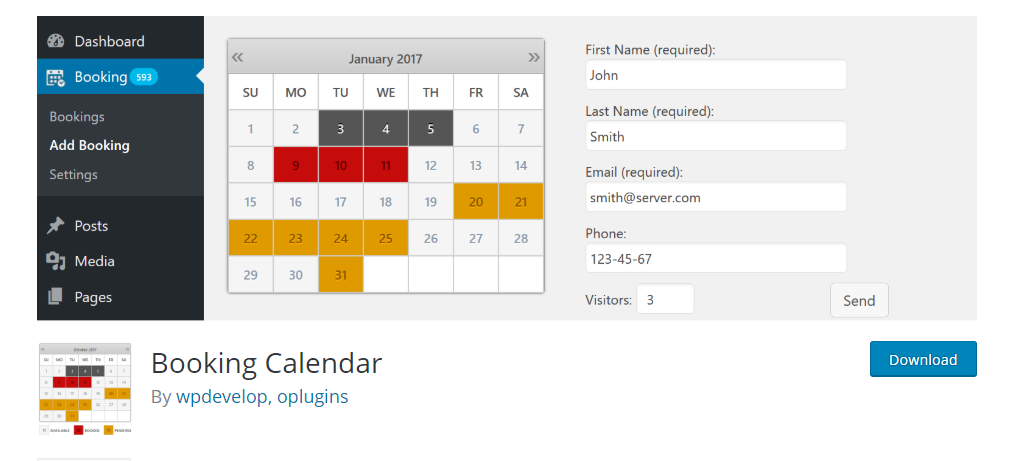Click the Posts pushpin icon
1015x461 pixels.
click(x=56, y=226)
